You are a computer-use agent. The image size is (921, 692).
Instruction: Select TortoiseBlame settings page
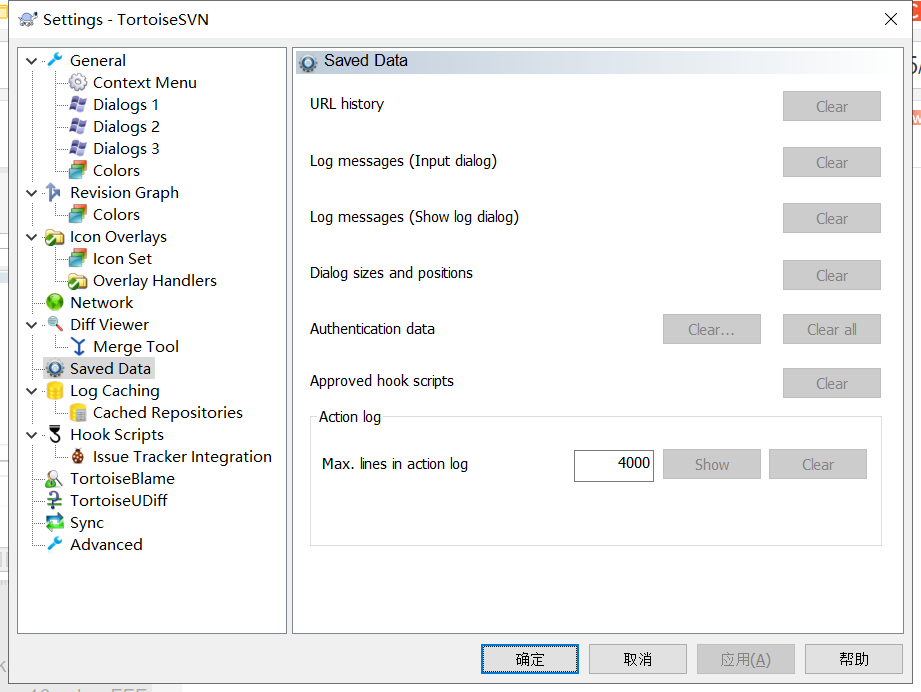click(x=122, y=479)
